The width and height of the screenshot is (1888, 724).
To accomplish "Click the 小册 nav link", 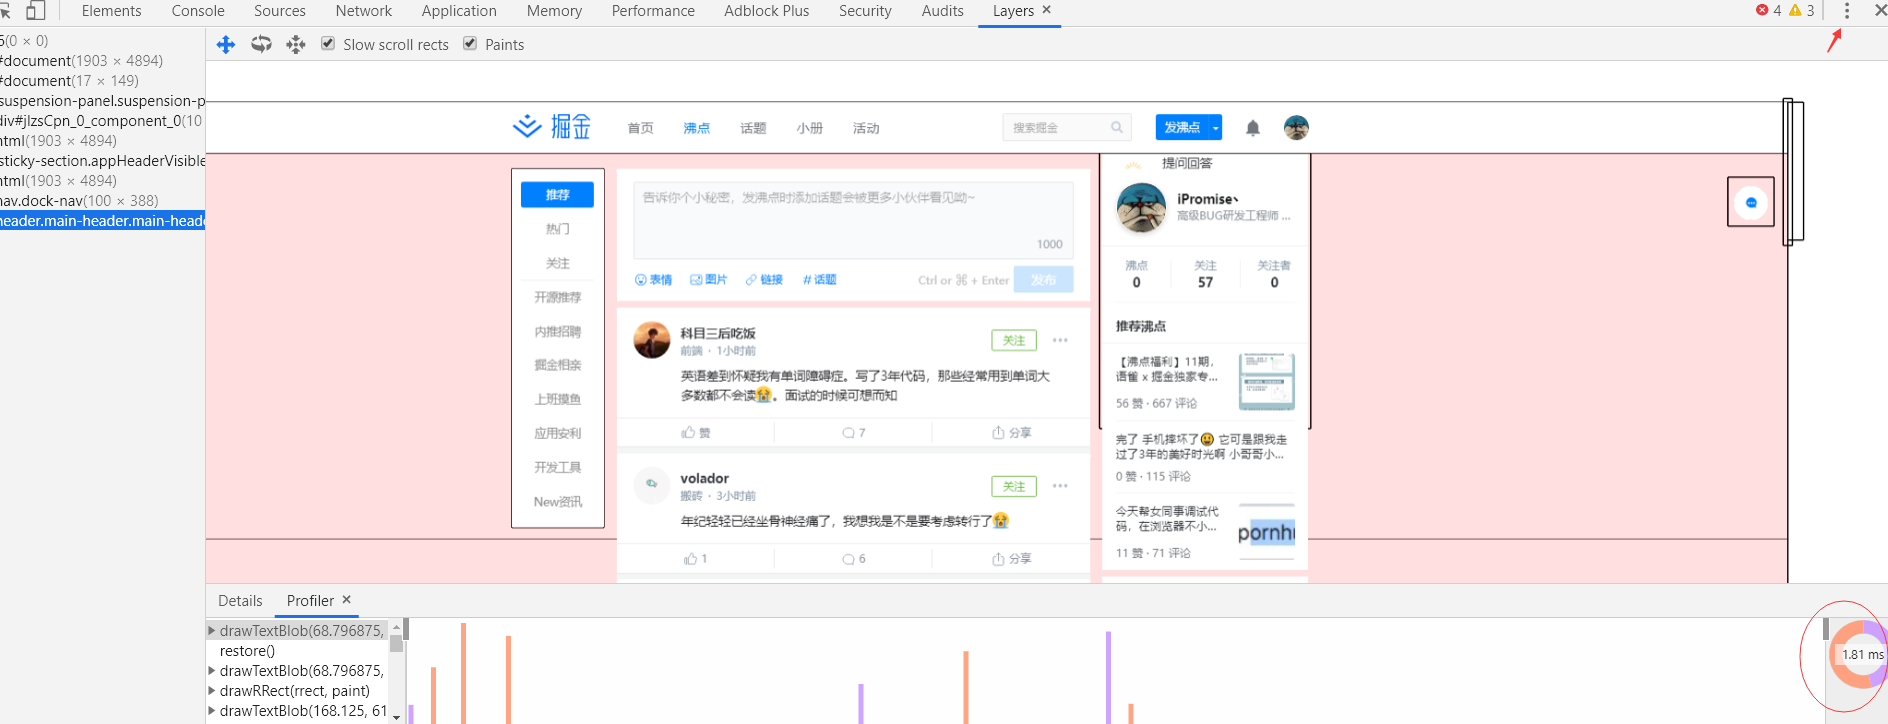I will 810,128.
